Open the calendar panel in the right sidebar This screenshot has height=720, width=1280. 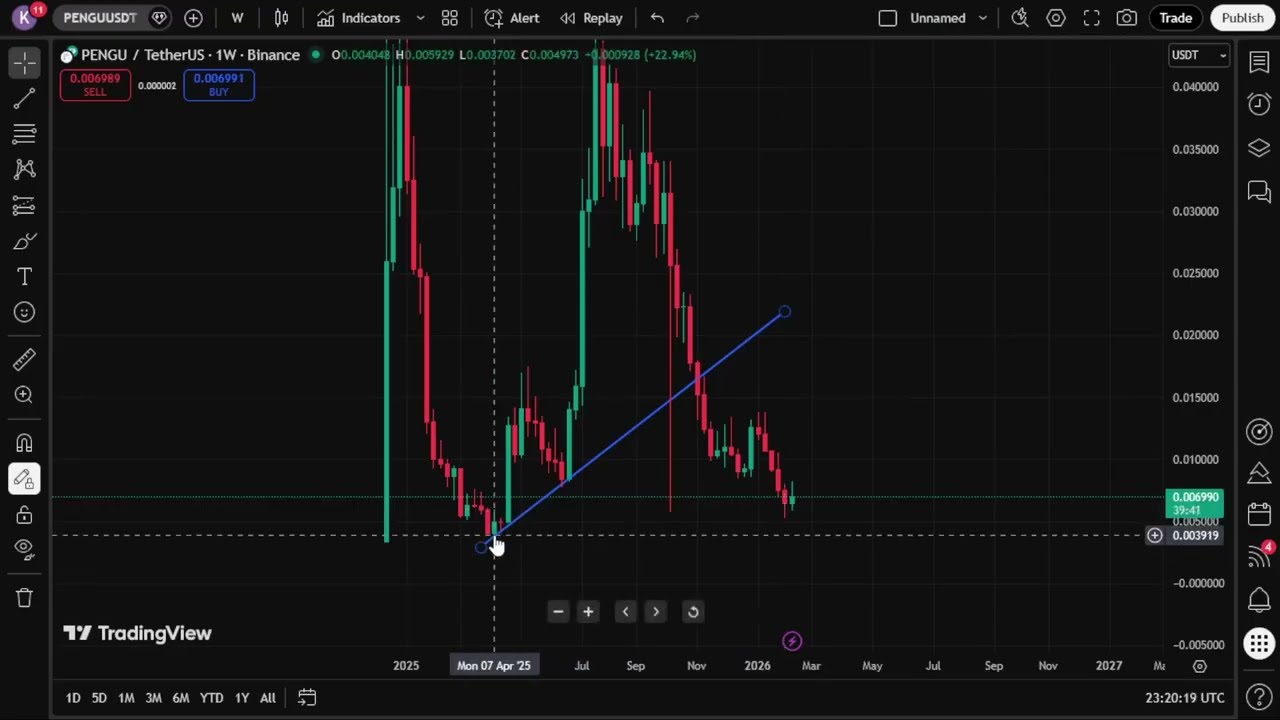pyautogui.click(x=1259, y=514)
